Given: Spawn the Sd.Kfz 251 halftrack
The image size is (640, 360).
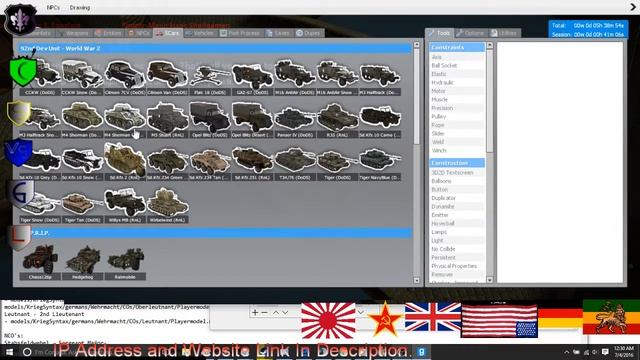Looking at the screenshot, I should 252,162.
